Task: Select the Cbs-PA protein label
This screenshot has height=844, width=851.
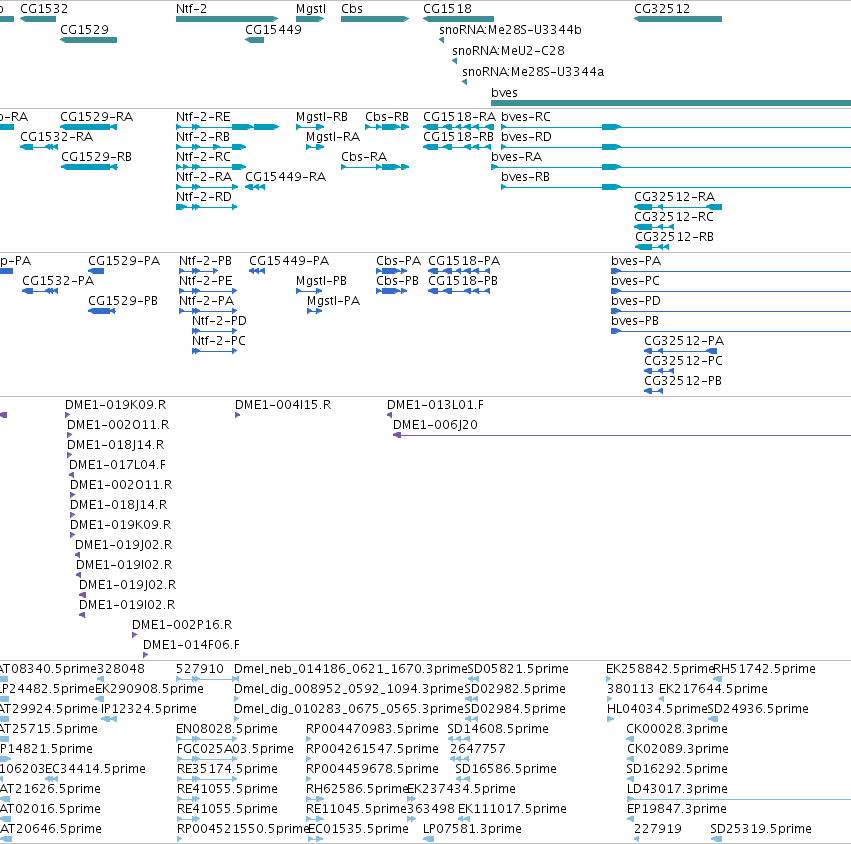Action: tap(398, 261)
